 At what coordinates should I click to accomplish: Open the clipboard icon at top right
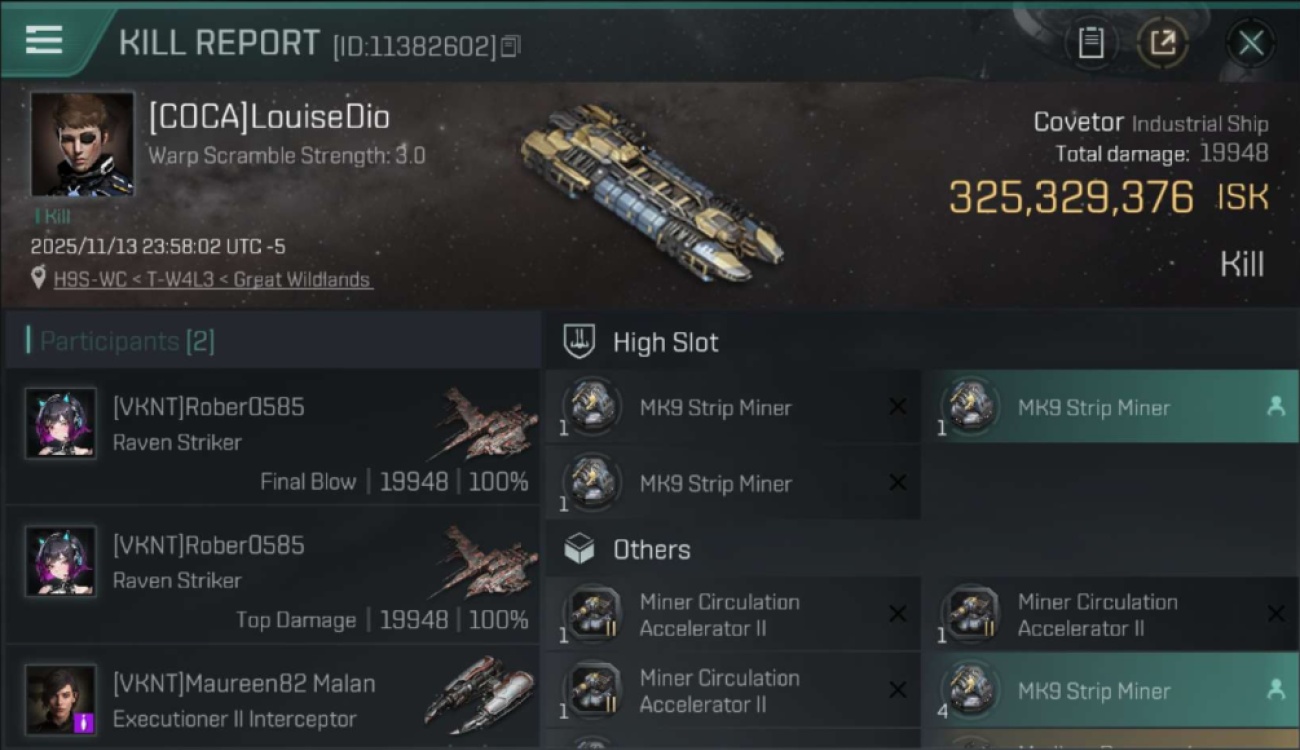(1091, 43)
